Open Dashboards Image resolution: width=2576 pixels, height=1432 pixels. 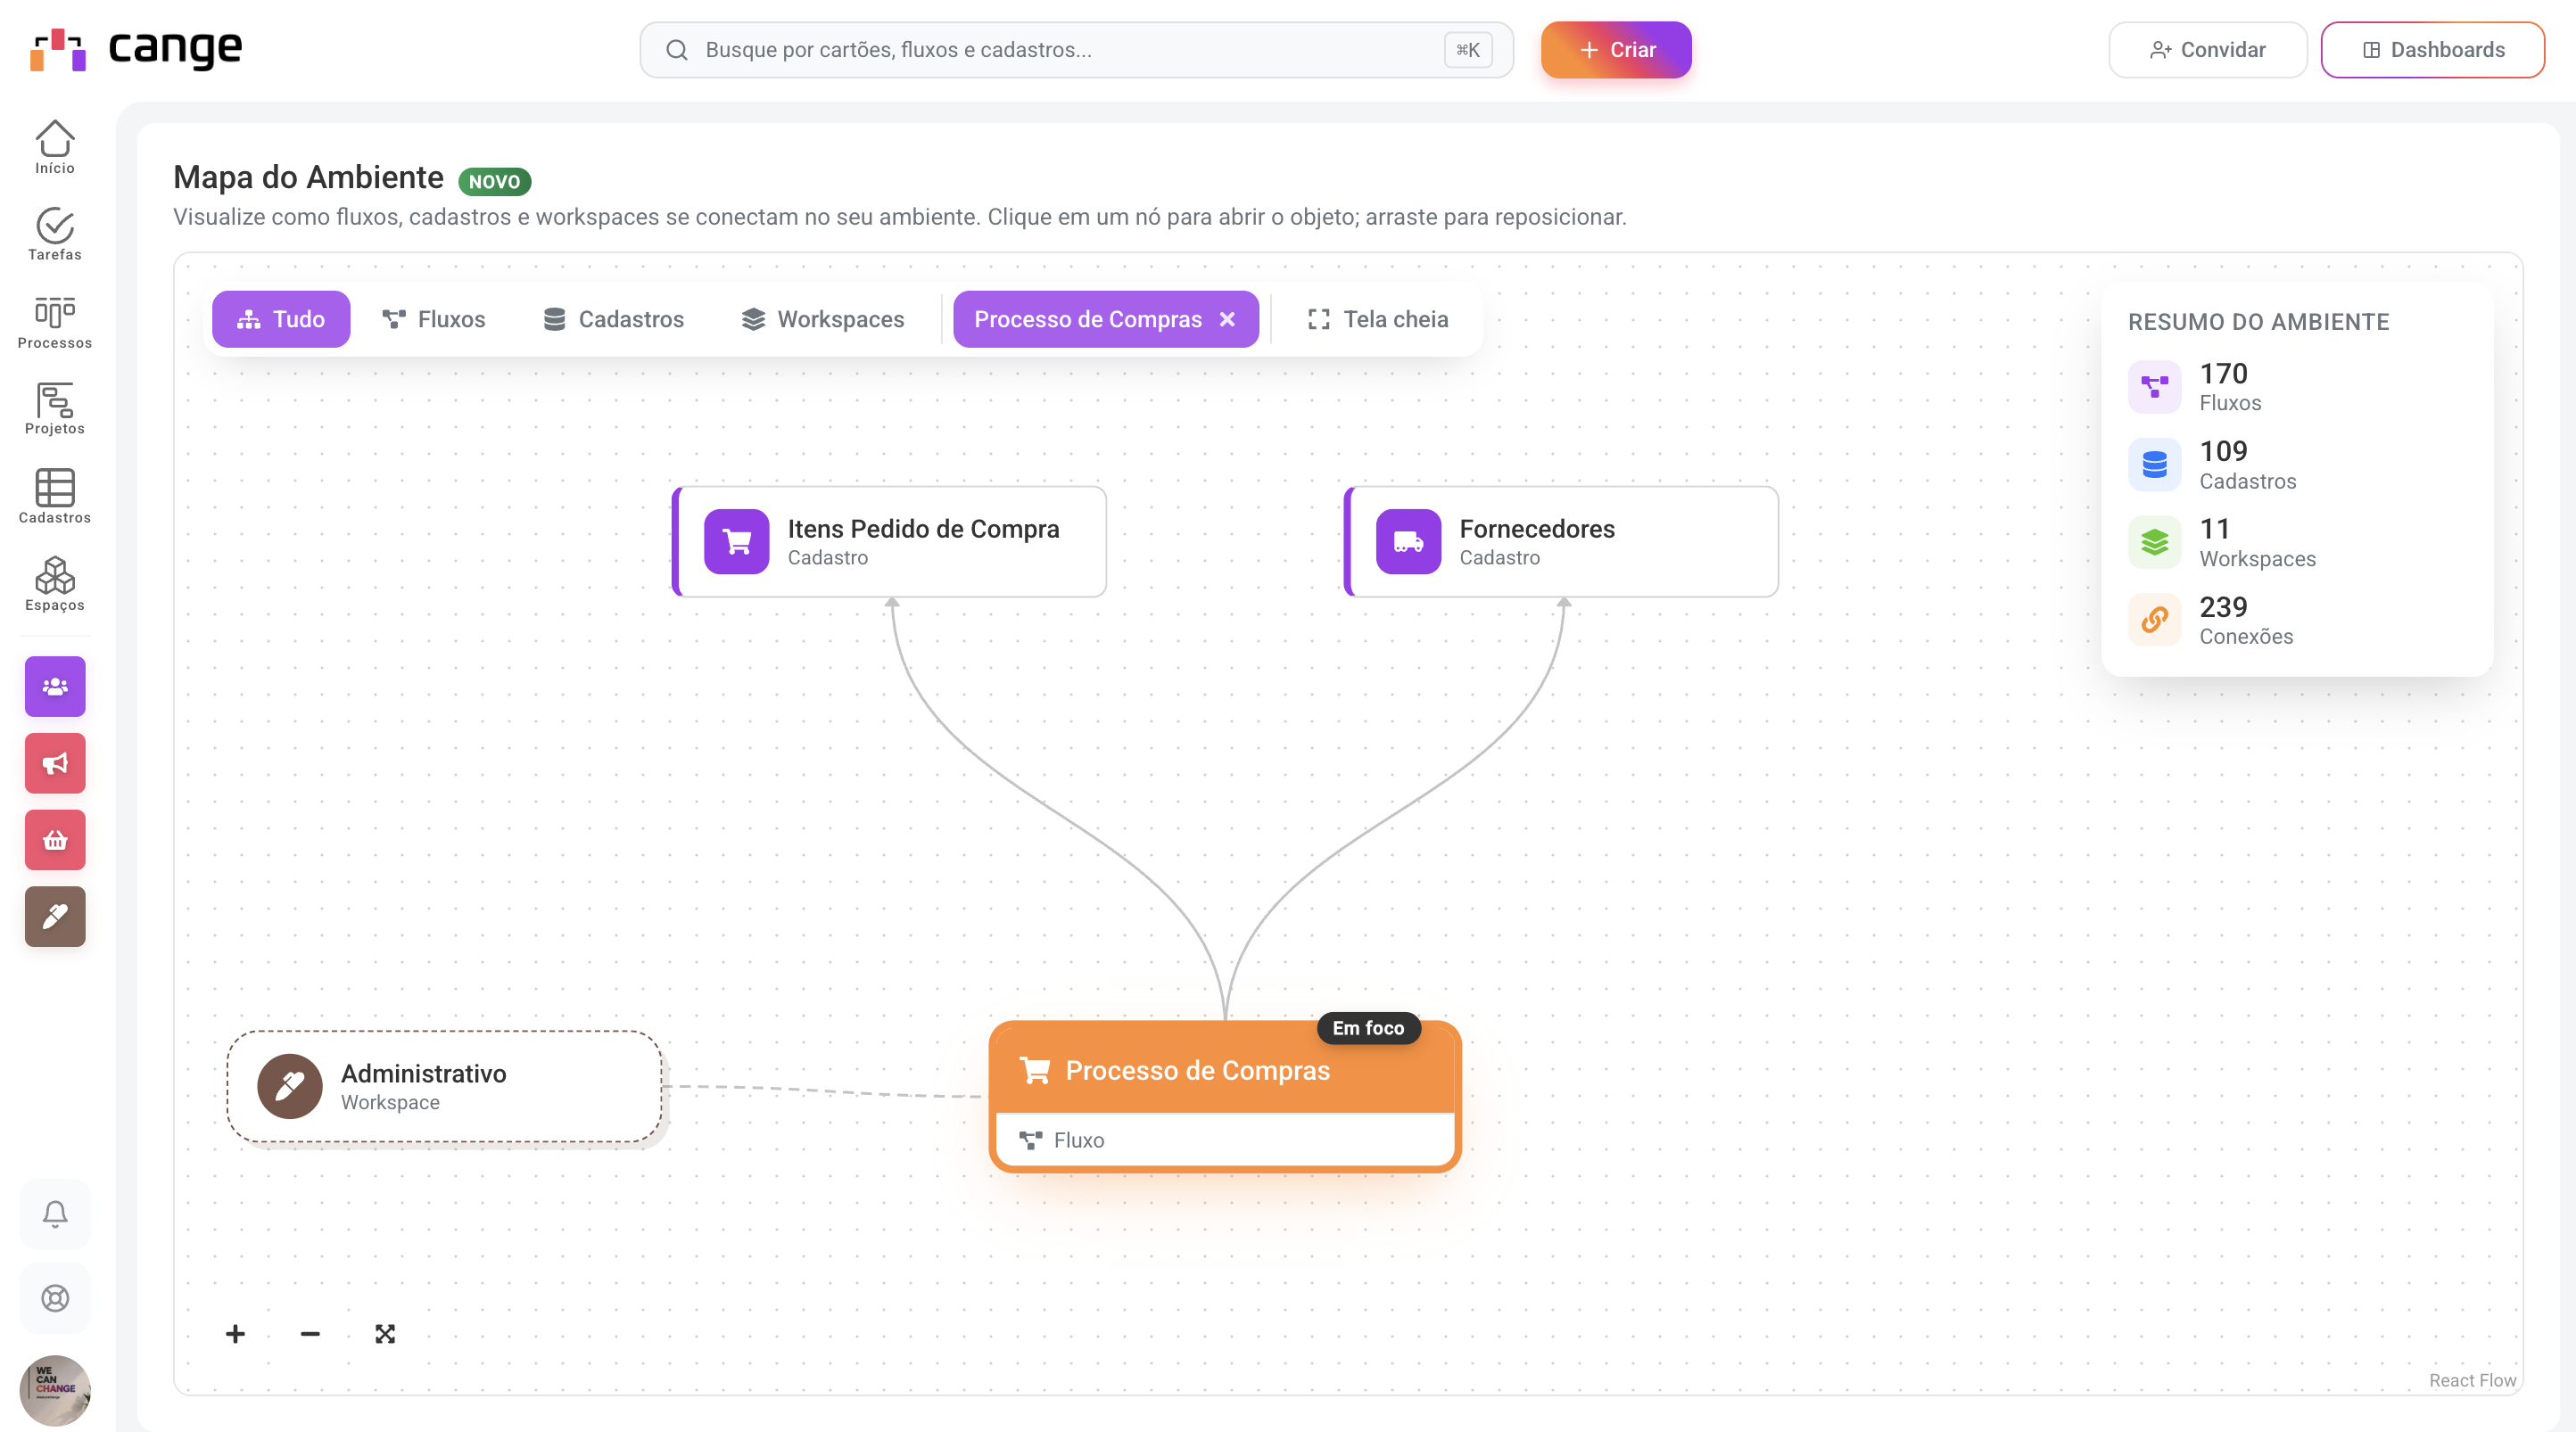[x=2433, y=50]
